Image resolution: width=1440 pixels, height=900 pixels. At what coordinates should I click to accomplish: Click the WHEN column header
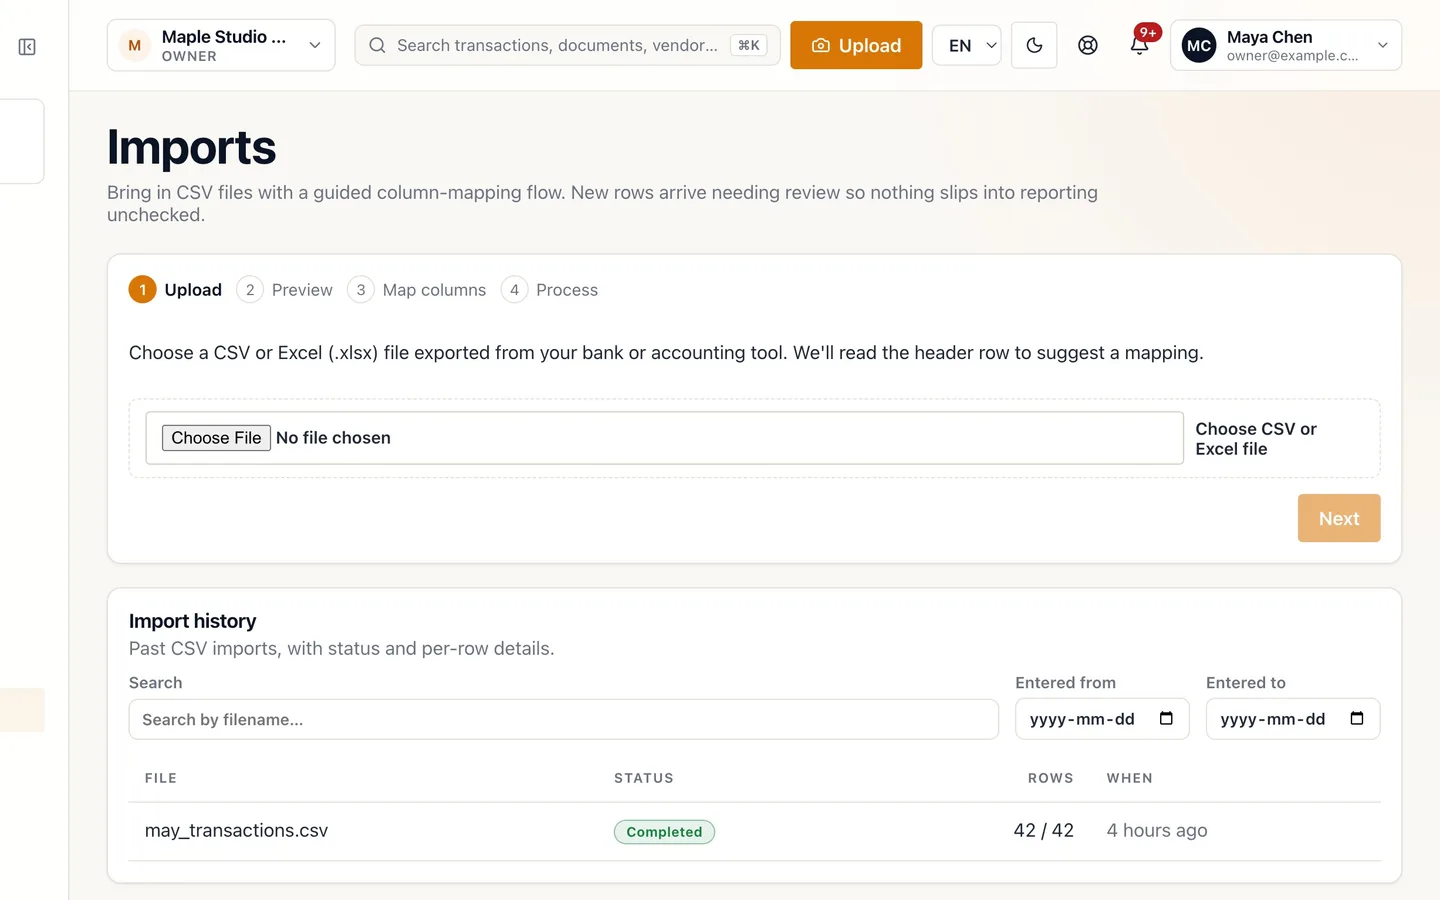1130,778
